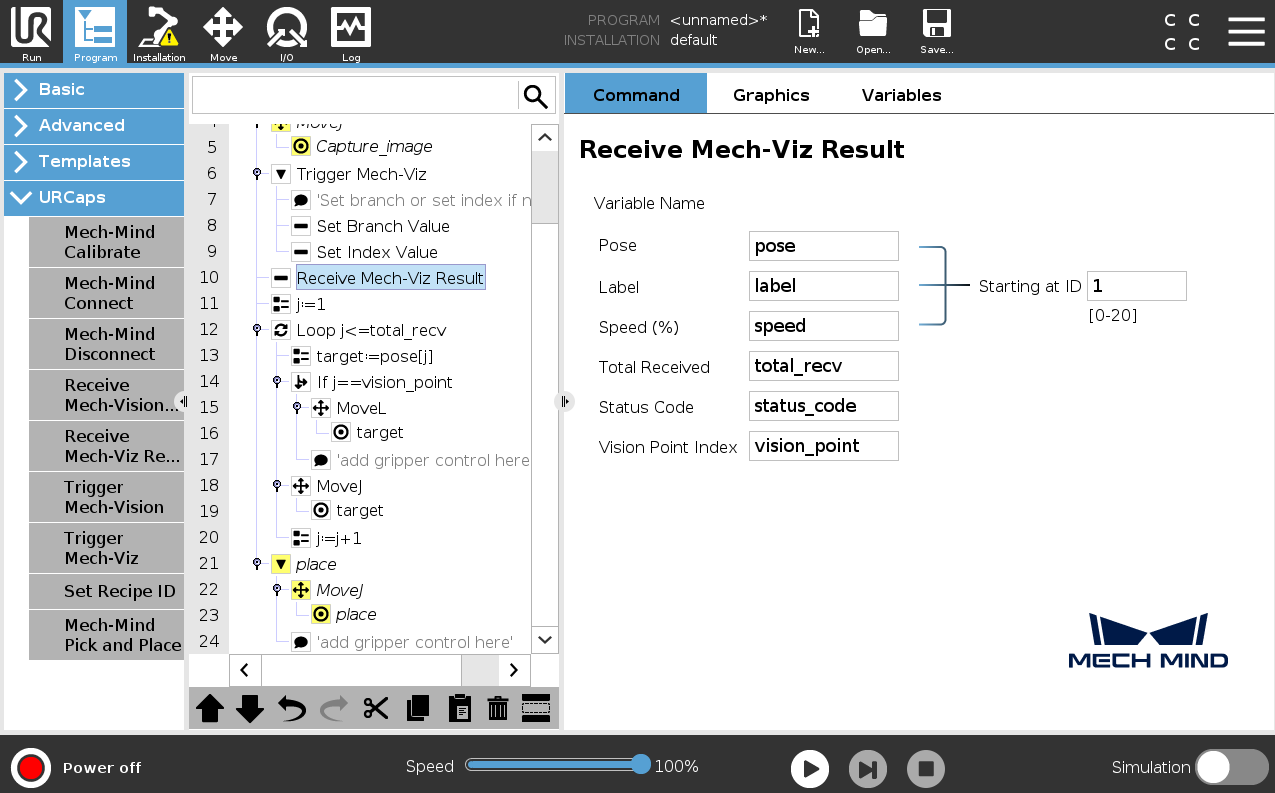Click the Label variable name field
The image size is (1275, 793).
tap(824, 286)
